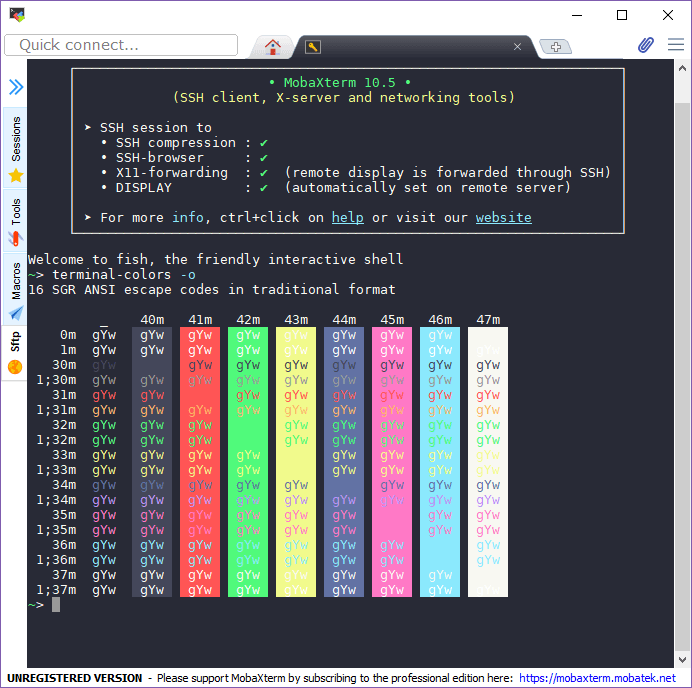
Task: Click the MobaXterm app icon in title bar
Action: (x=17, y=15)
